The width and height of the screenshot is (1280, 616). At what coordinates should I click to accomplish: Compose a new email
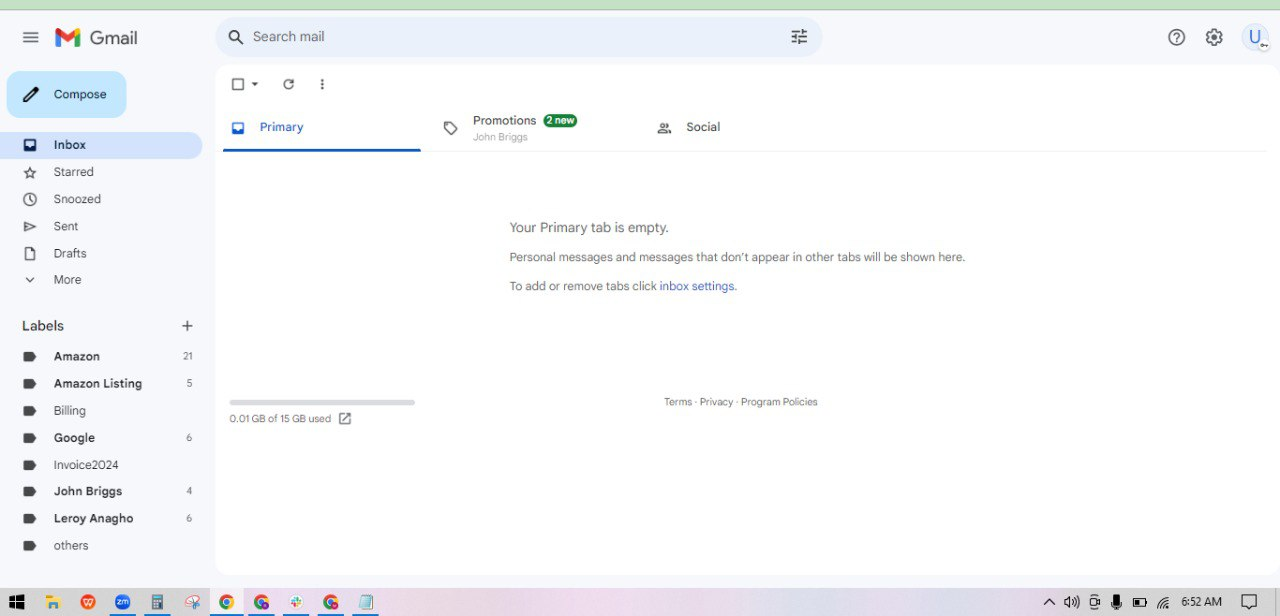(x=67, y=94)
